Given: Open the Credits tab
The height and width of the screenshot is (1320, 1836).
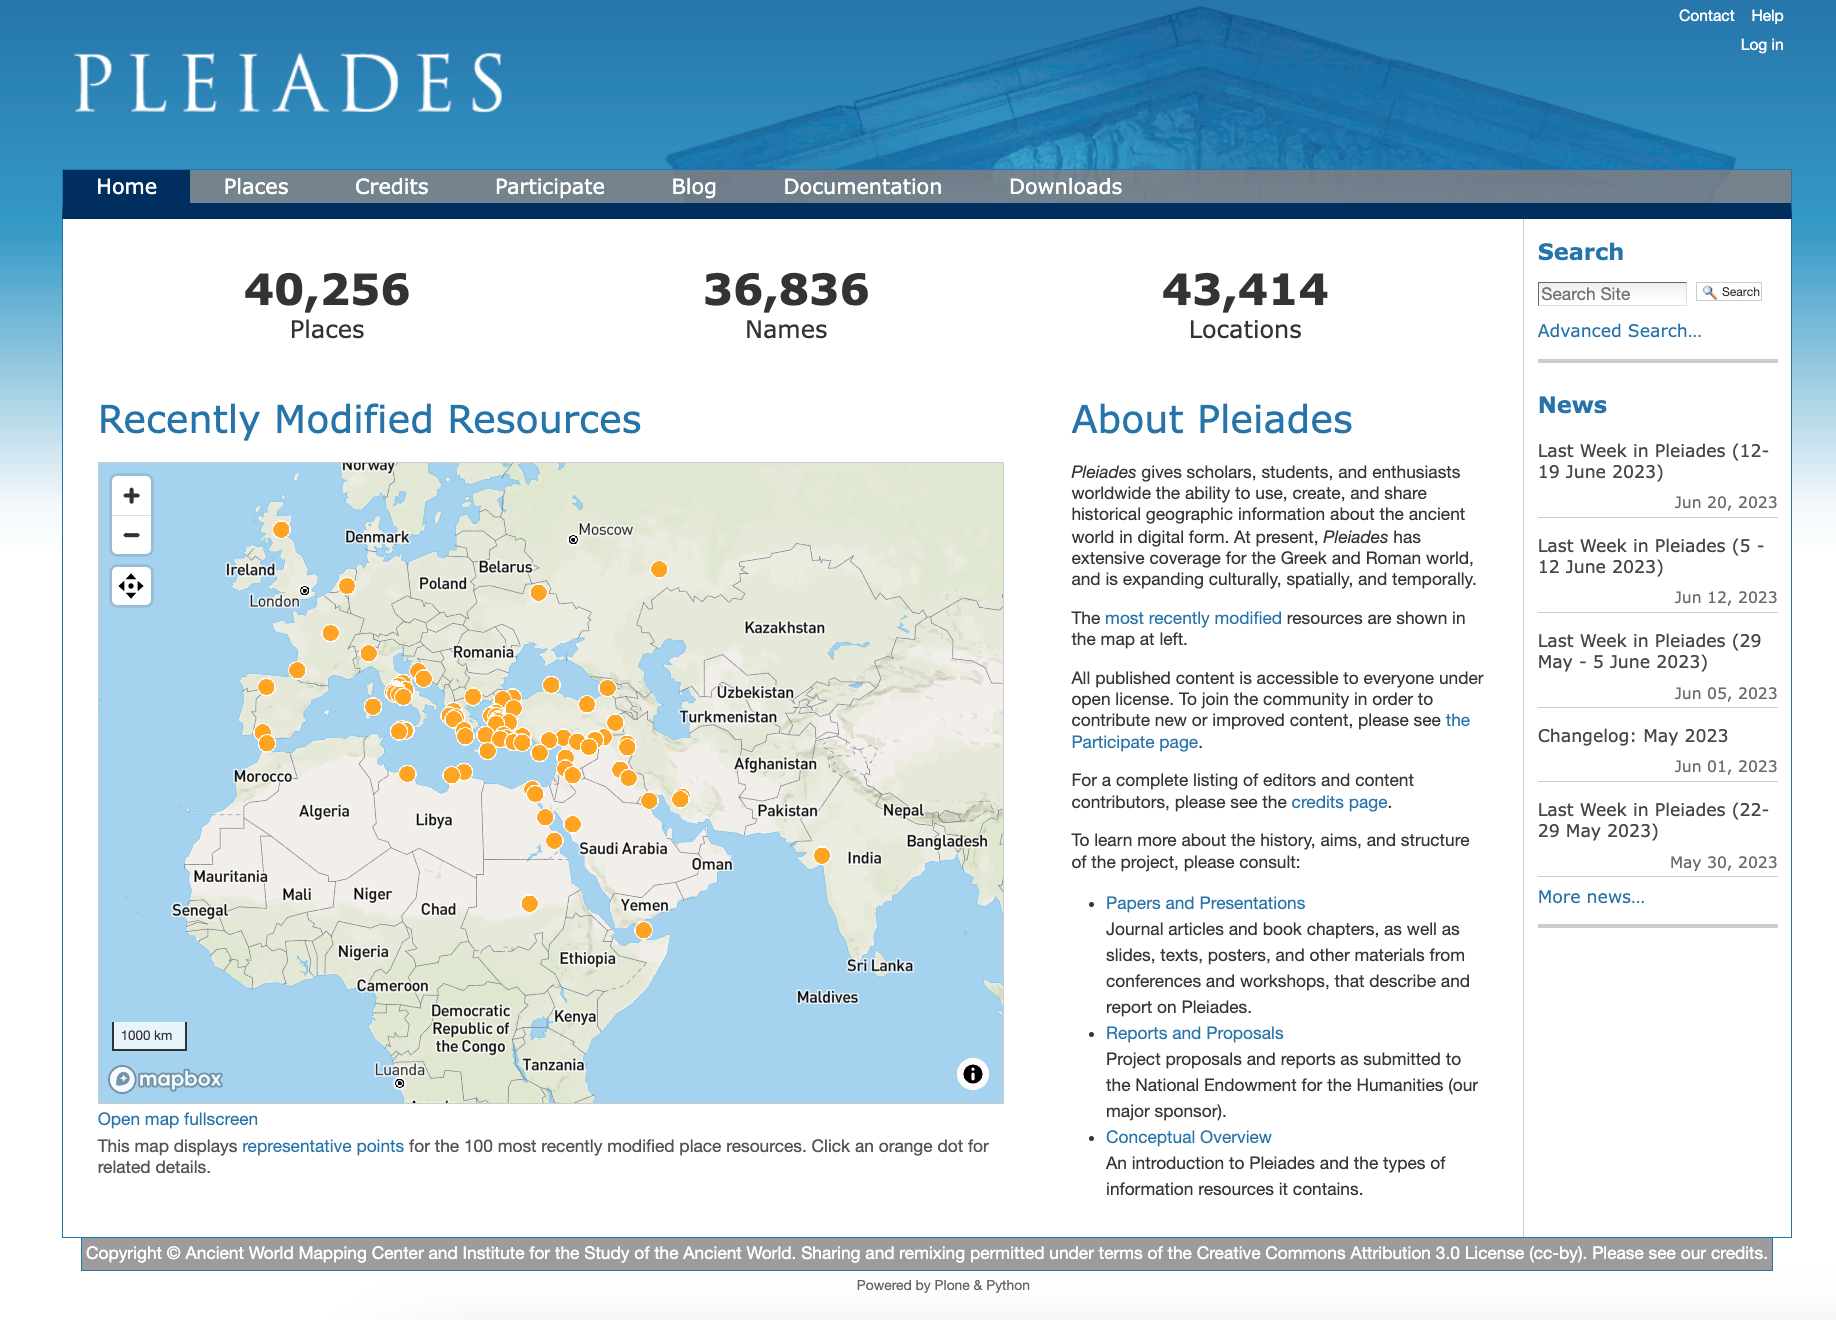Looking at the screenshot, I should coord(391,187).
